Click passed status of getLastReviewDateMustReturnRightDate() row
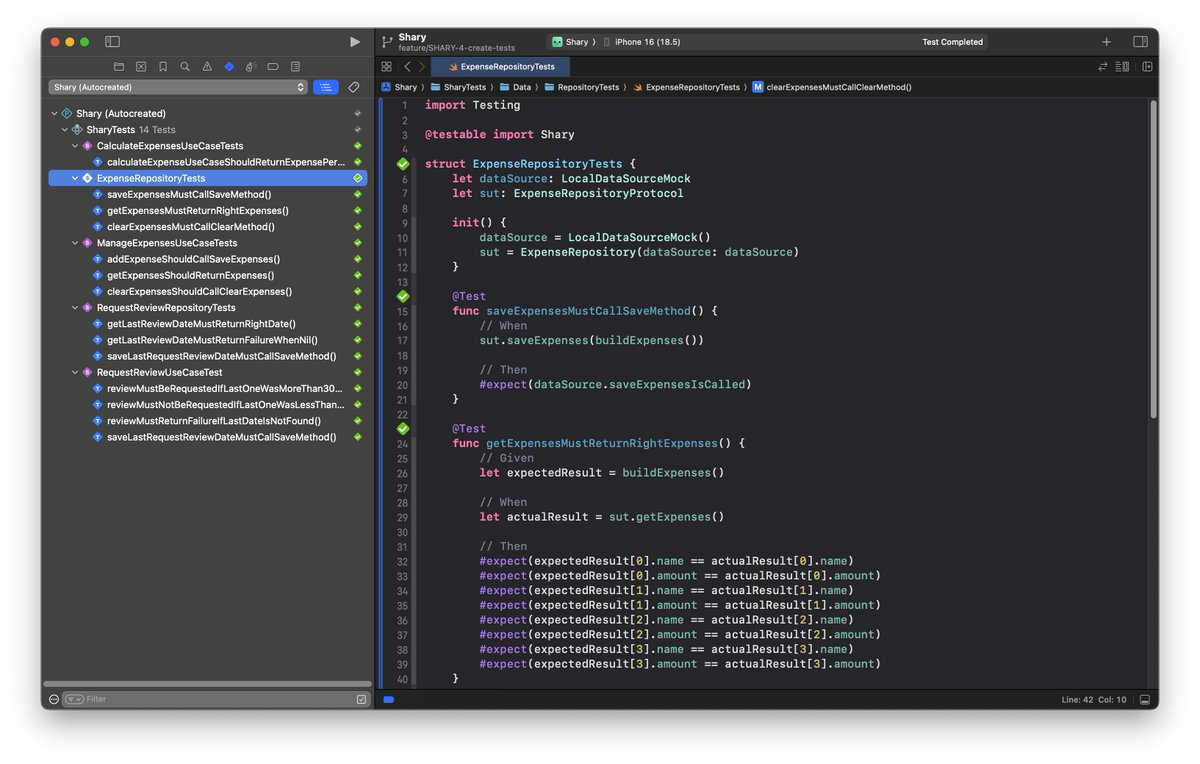 pyautogui.click(x=358, y=324)
